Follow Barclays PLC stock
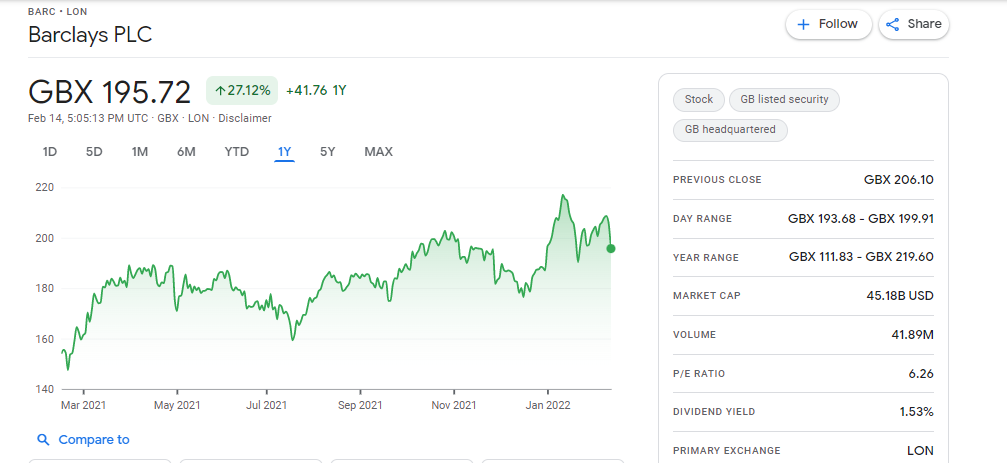The height and width of the screenshot is (463, 1007). coord(828,24)
